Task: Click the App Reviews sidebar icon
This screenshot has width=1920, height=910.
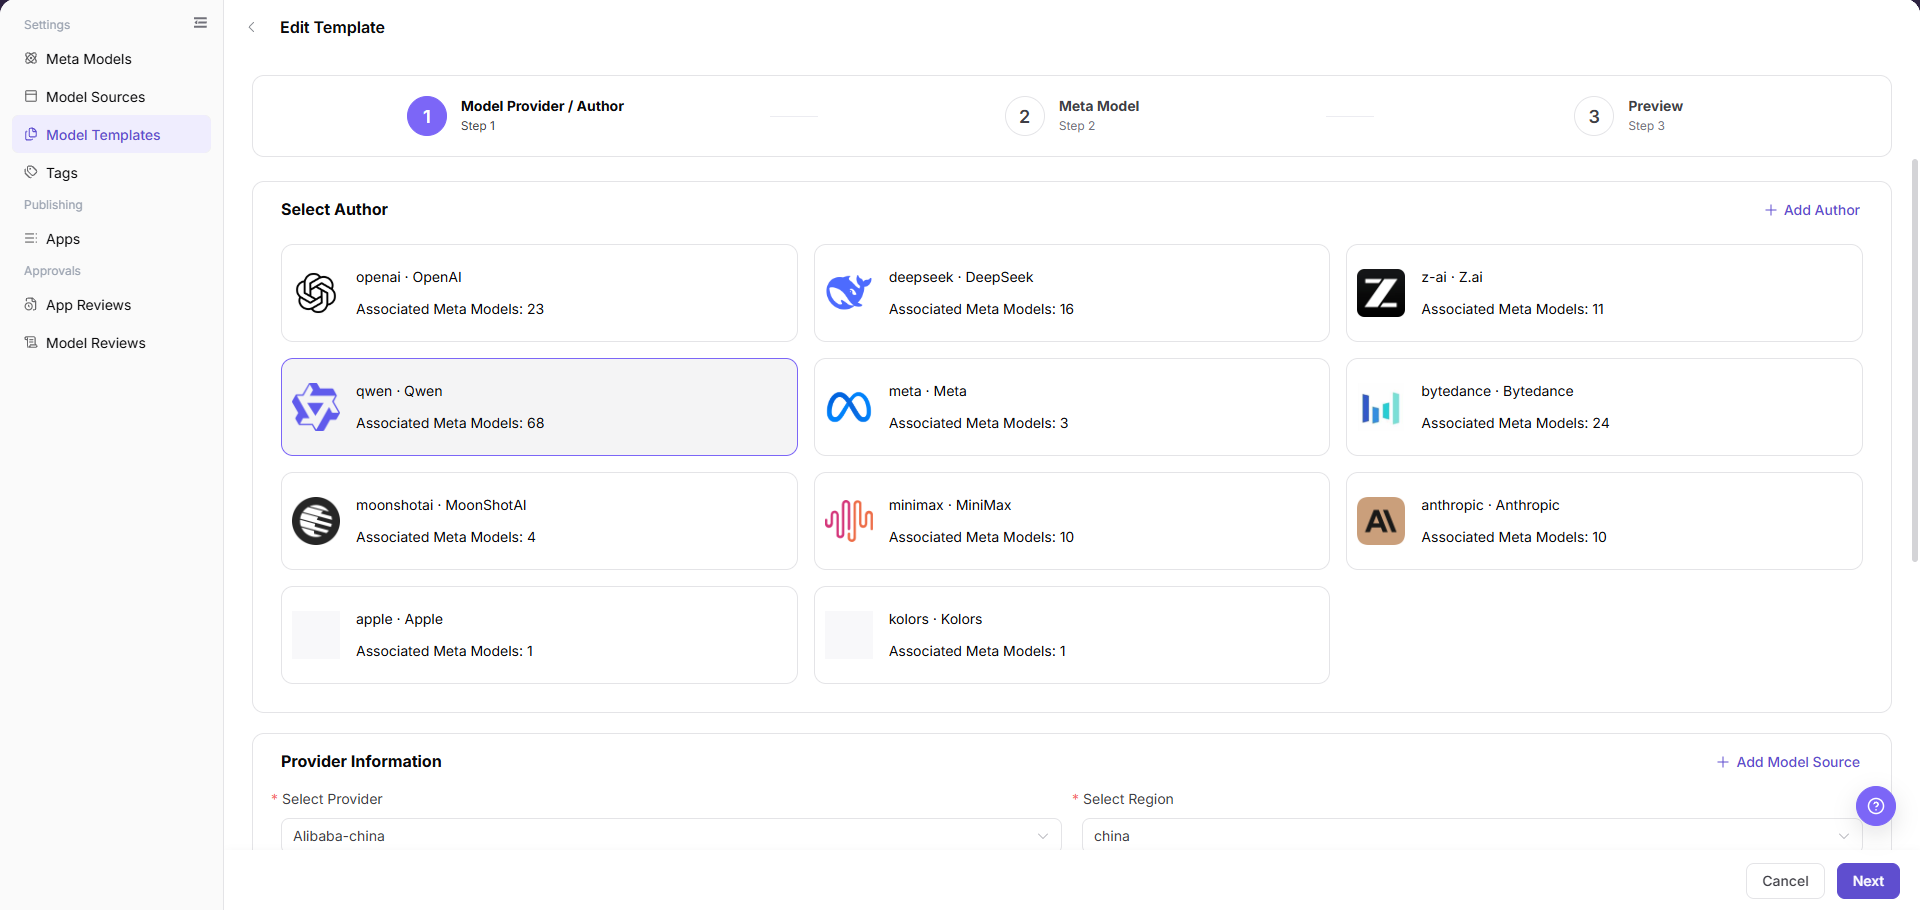Action: [31, 304]
